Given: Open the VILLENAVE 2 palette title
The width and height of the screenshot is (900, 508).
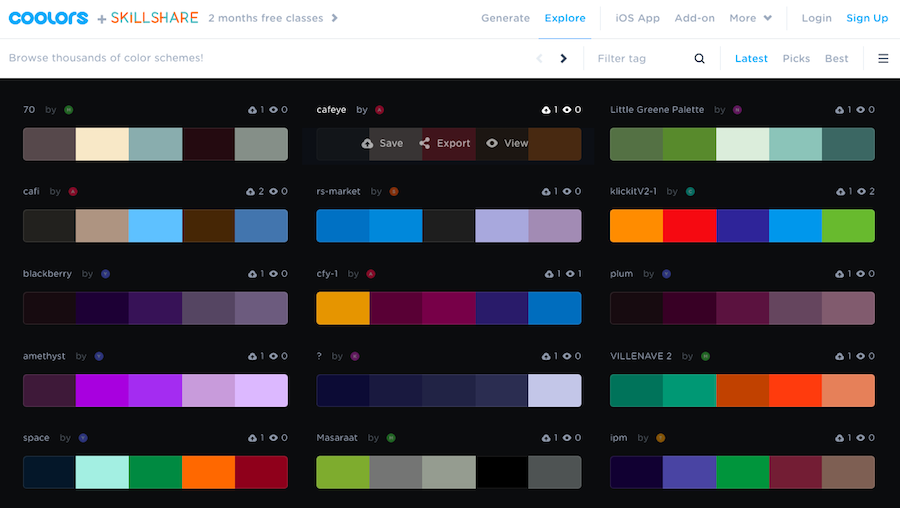Looking at the screenshot, I should click(x=641, y=356).
